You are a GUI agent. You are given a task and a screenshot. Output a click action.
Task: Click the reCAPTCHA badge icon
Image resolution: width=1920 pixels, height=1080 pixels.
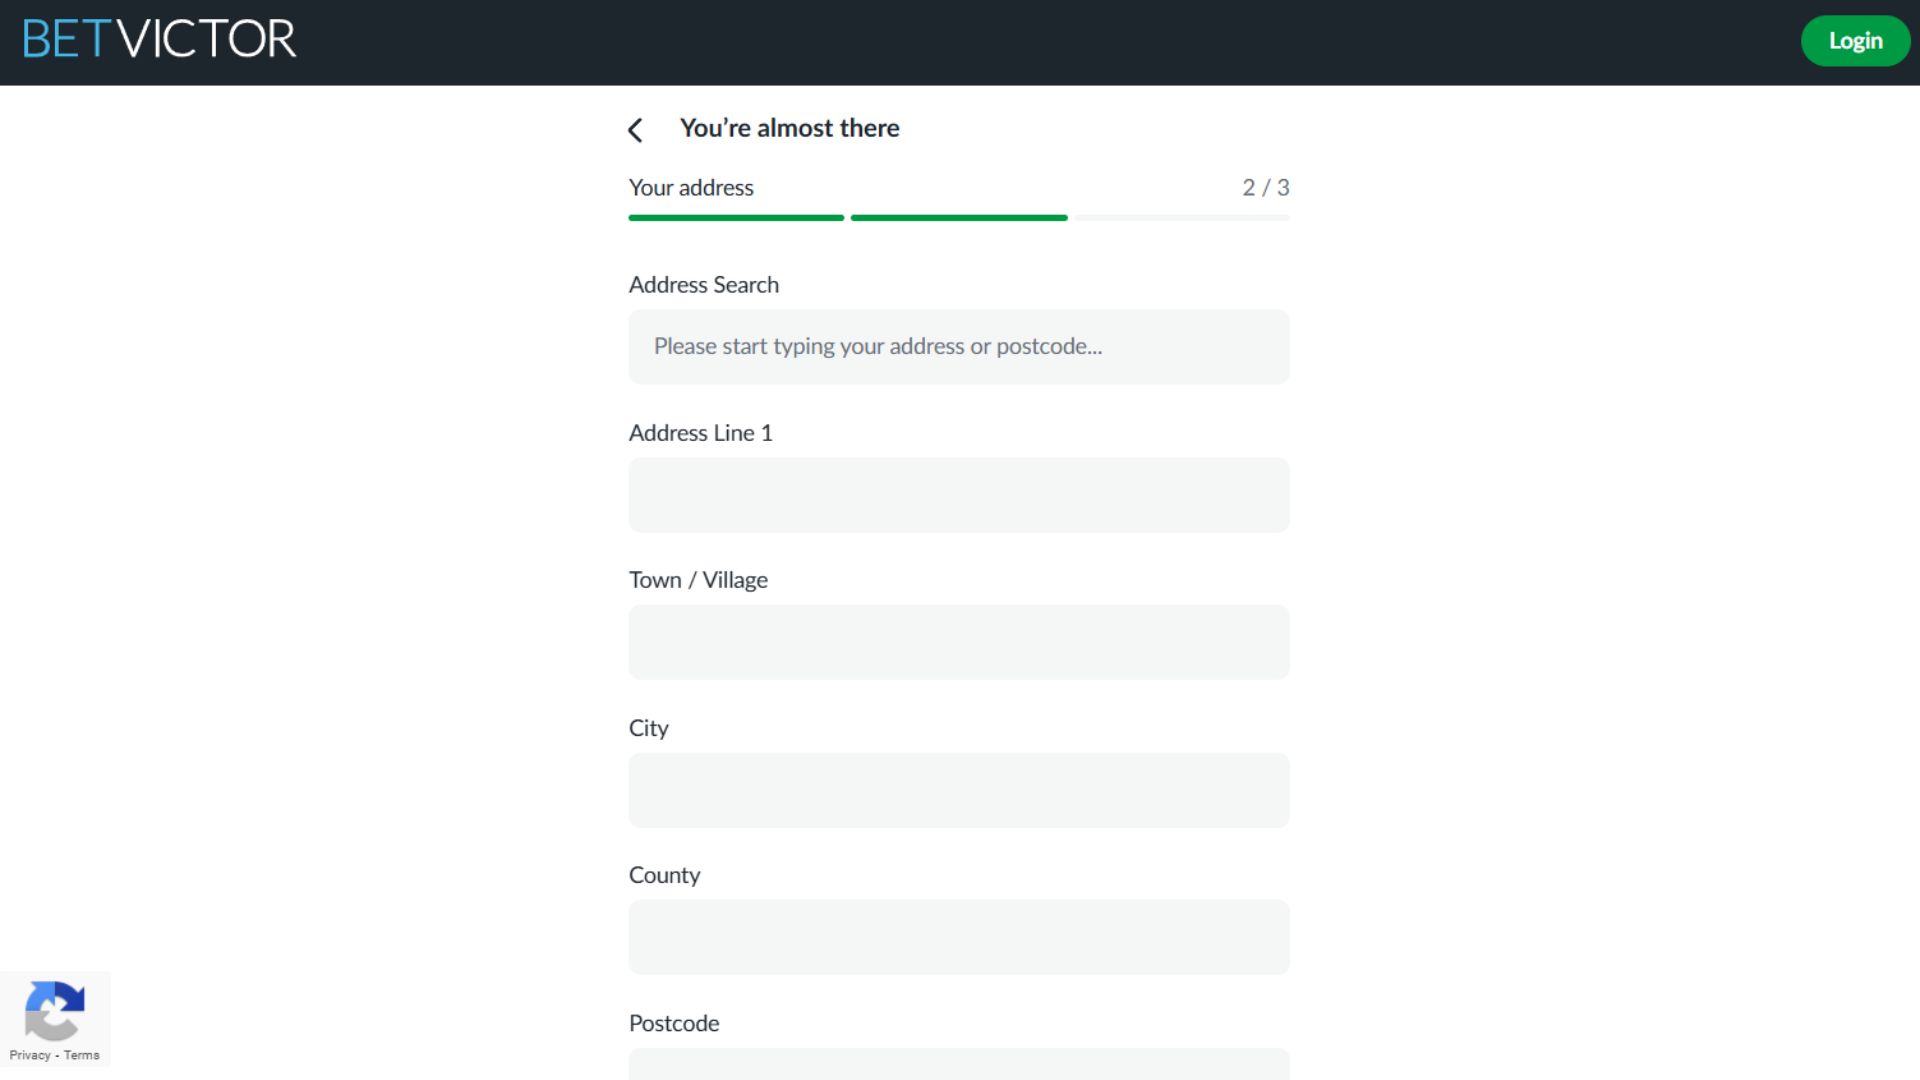click(x=54, y=1011)
